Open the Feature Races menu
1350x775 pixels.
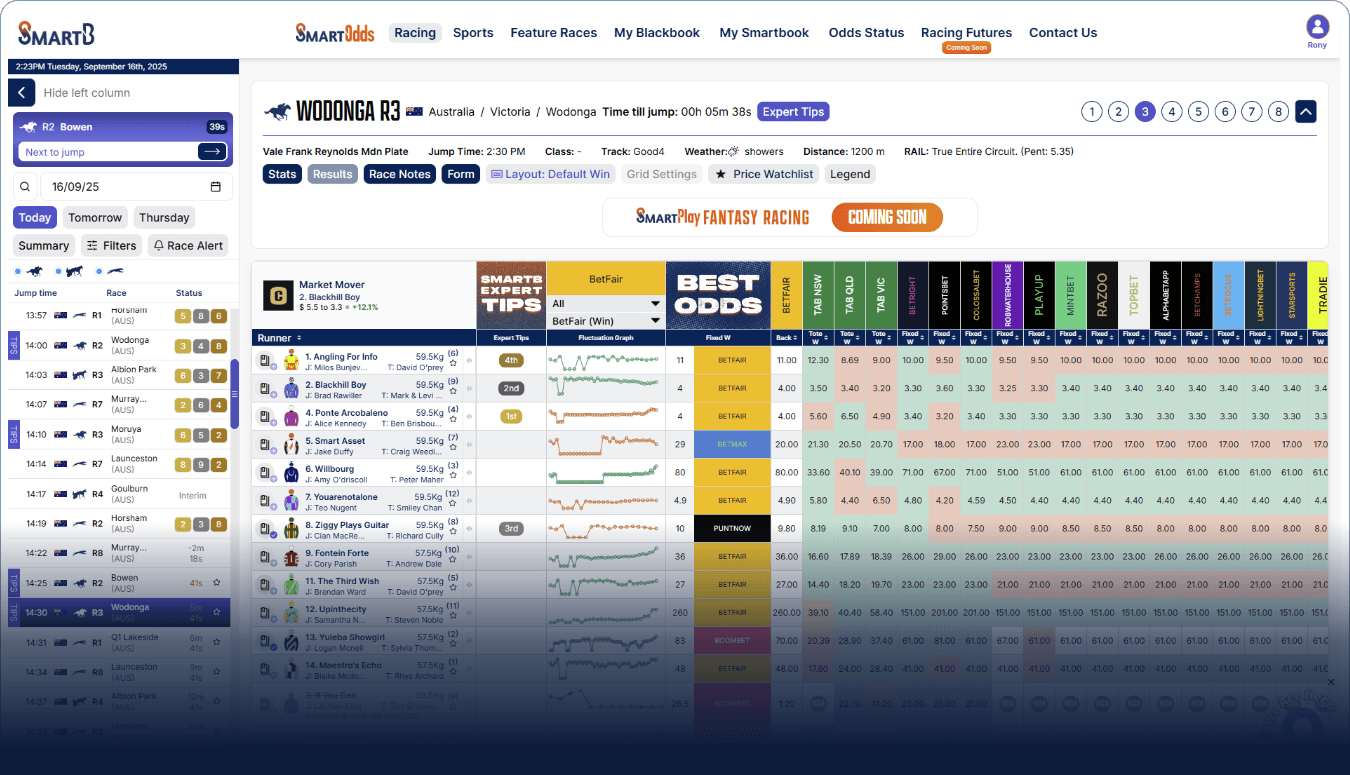tap(553, 33)
